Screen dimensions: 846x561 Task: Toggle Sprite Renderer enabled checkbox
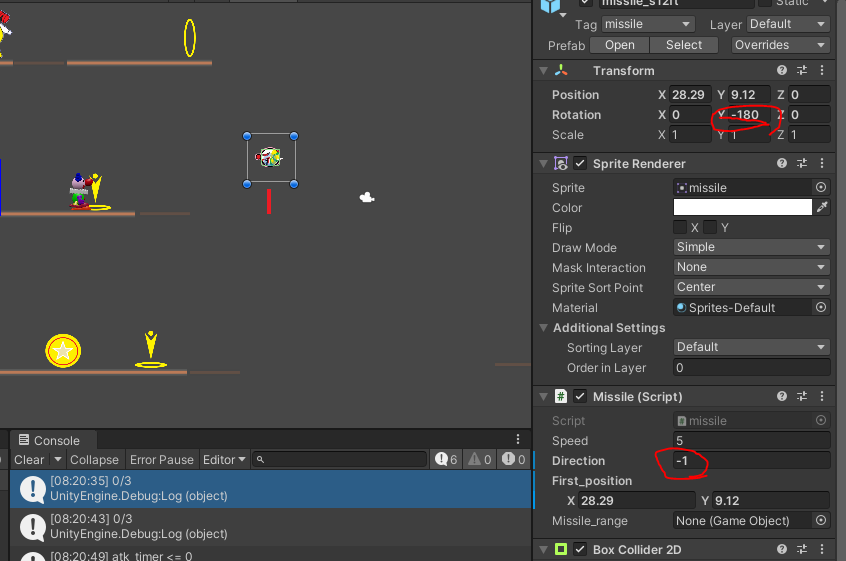(x=580, y=163)
